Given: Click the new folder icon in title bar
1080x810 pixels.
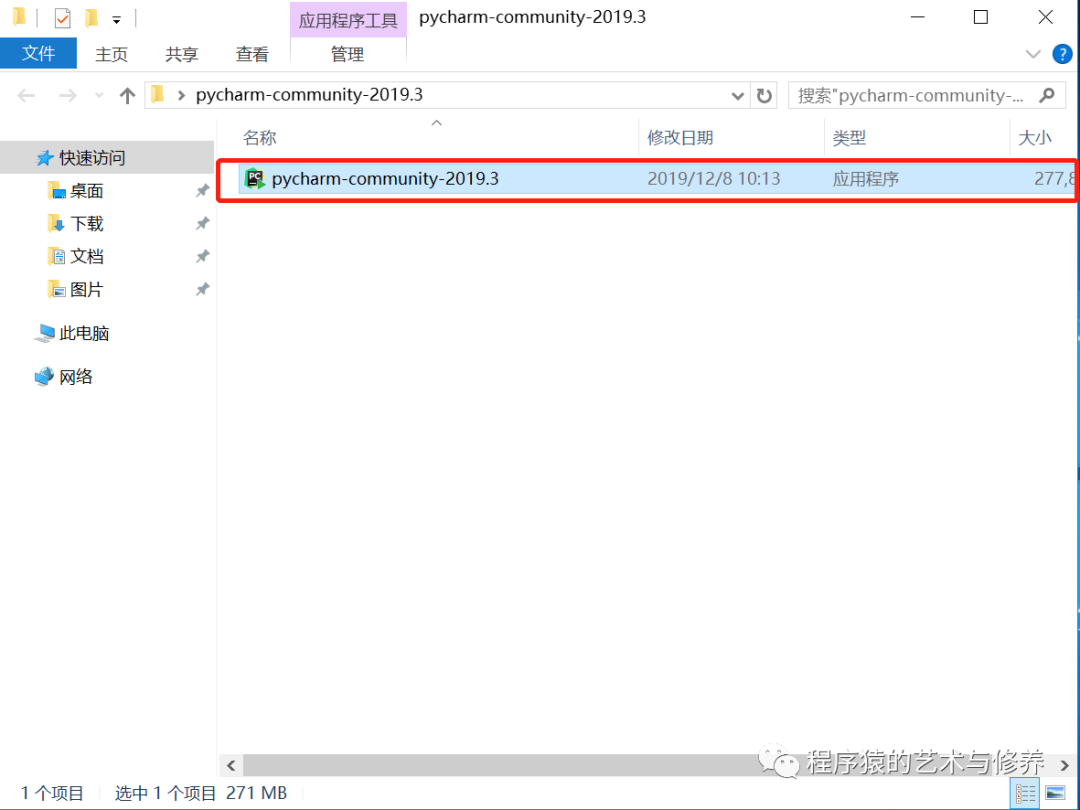Looking at the screenshot, I should pos(91,18).
